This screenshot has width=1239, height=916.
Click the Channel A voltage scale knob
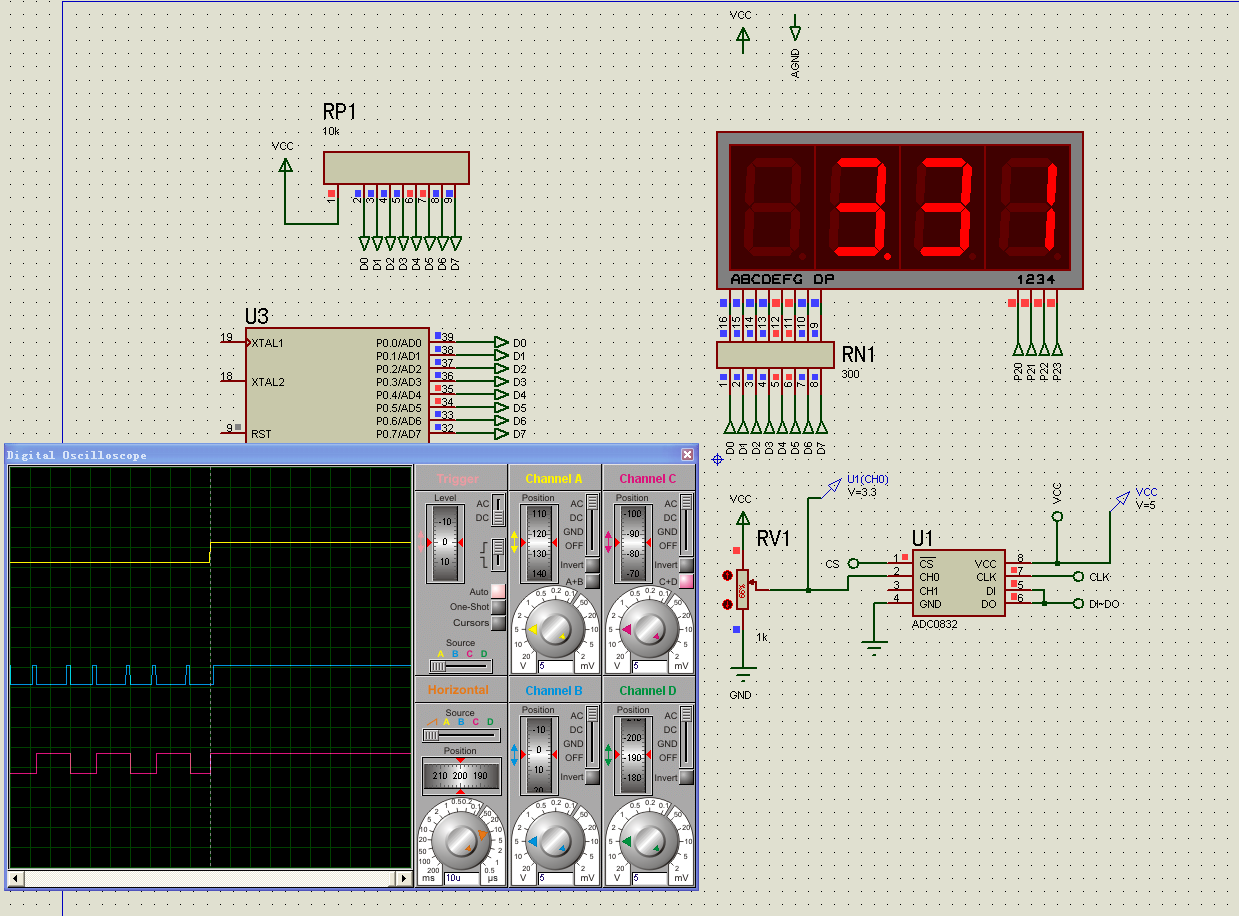554,629
